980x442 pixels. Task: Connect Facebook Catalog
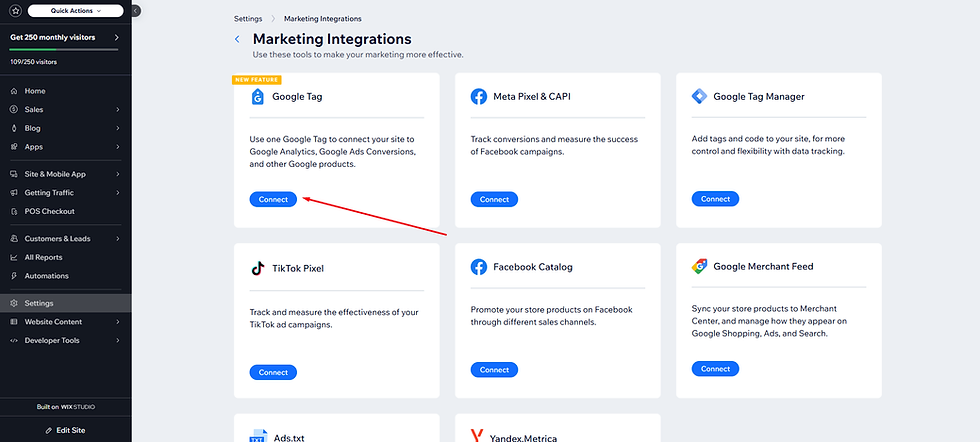click(494, 369)
